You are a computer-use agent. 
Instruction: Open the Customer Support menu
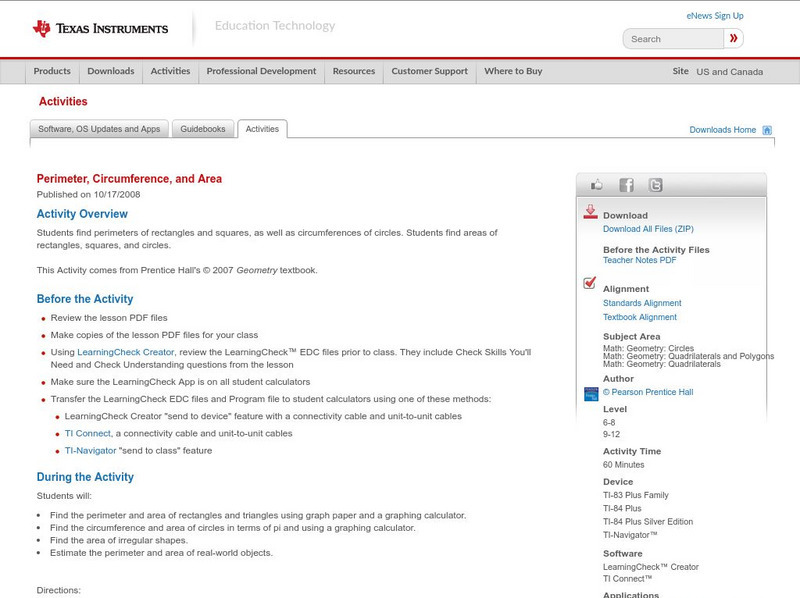coord(430,71)
